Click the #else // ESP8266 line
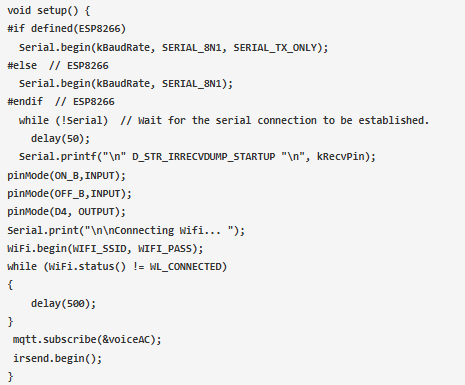This screenshot has width=465, height=385. 58,65
